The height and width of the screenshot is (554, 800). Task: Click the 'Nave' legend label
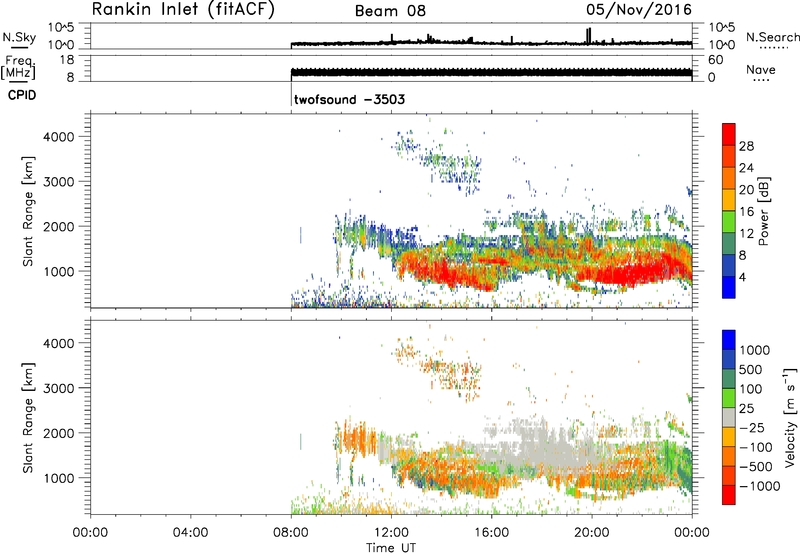pyautogui.click(x=761, y=70)
